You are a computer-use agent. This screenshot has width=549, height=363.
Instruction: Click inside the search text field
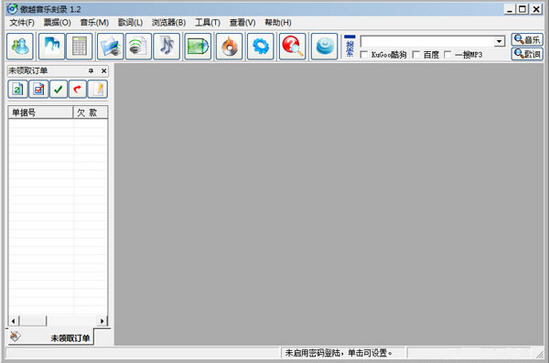point(427,42)
